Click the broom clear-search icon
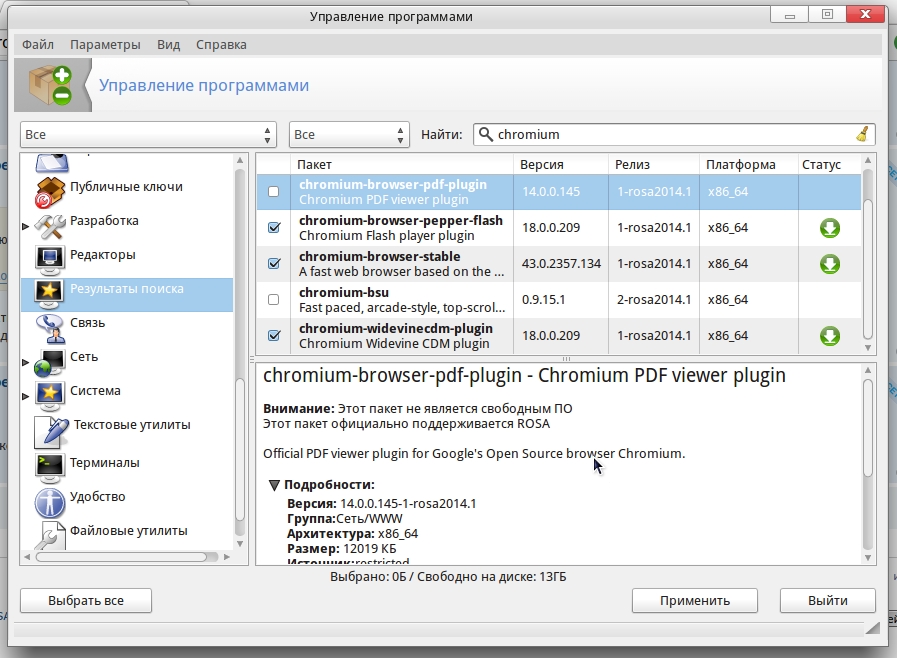This screenshot has width=897, height=658. coord(863,134)
